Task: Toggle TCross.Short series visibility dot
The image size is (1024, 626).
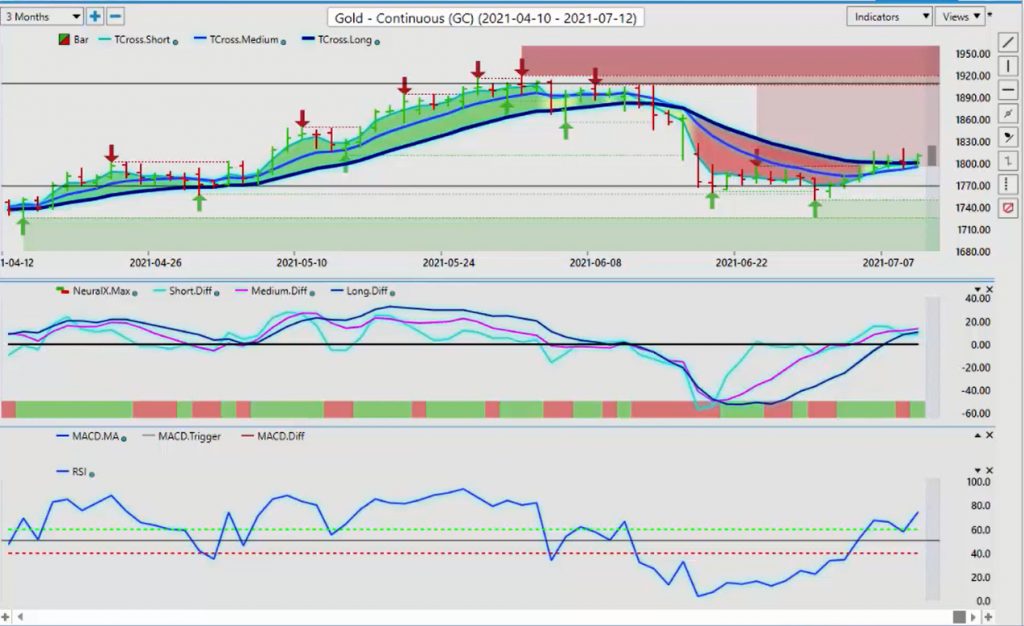Action: (x=175, y=42)
